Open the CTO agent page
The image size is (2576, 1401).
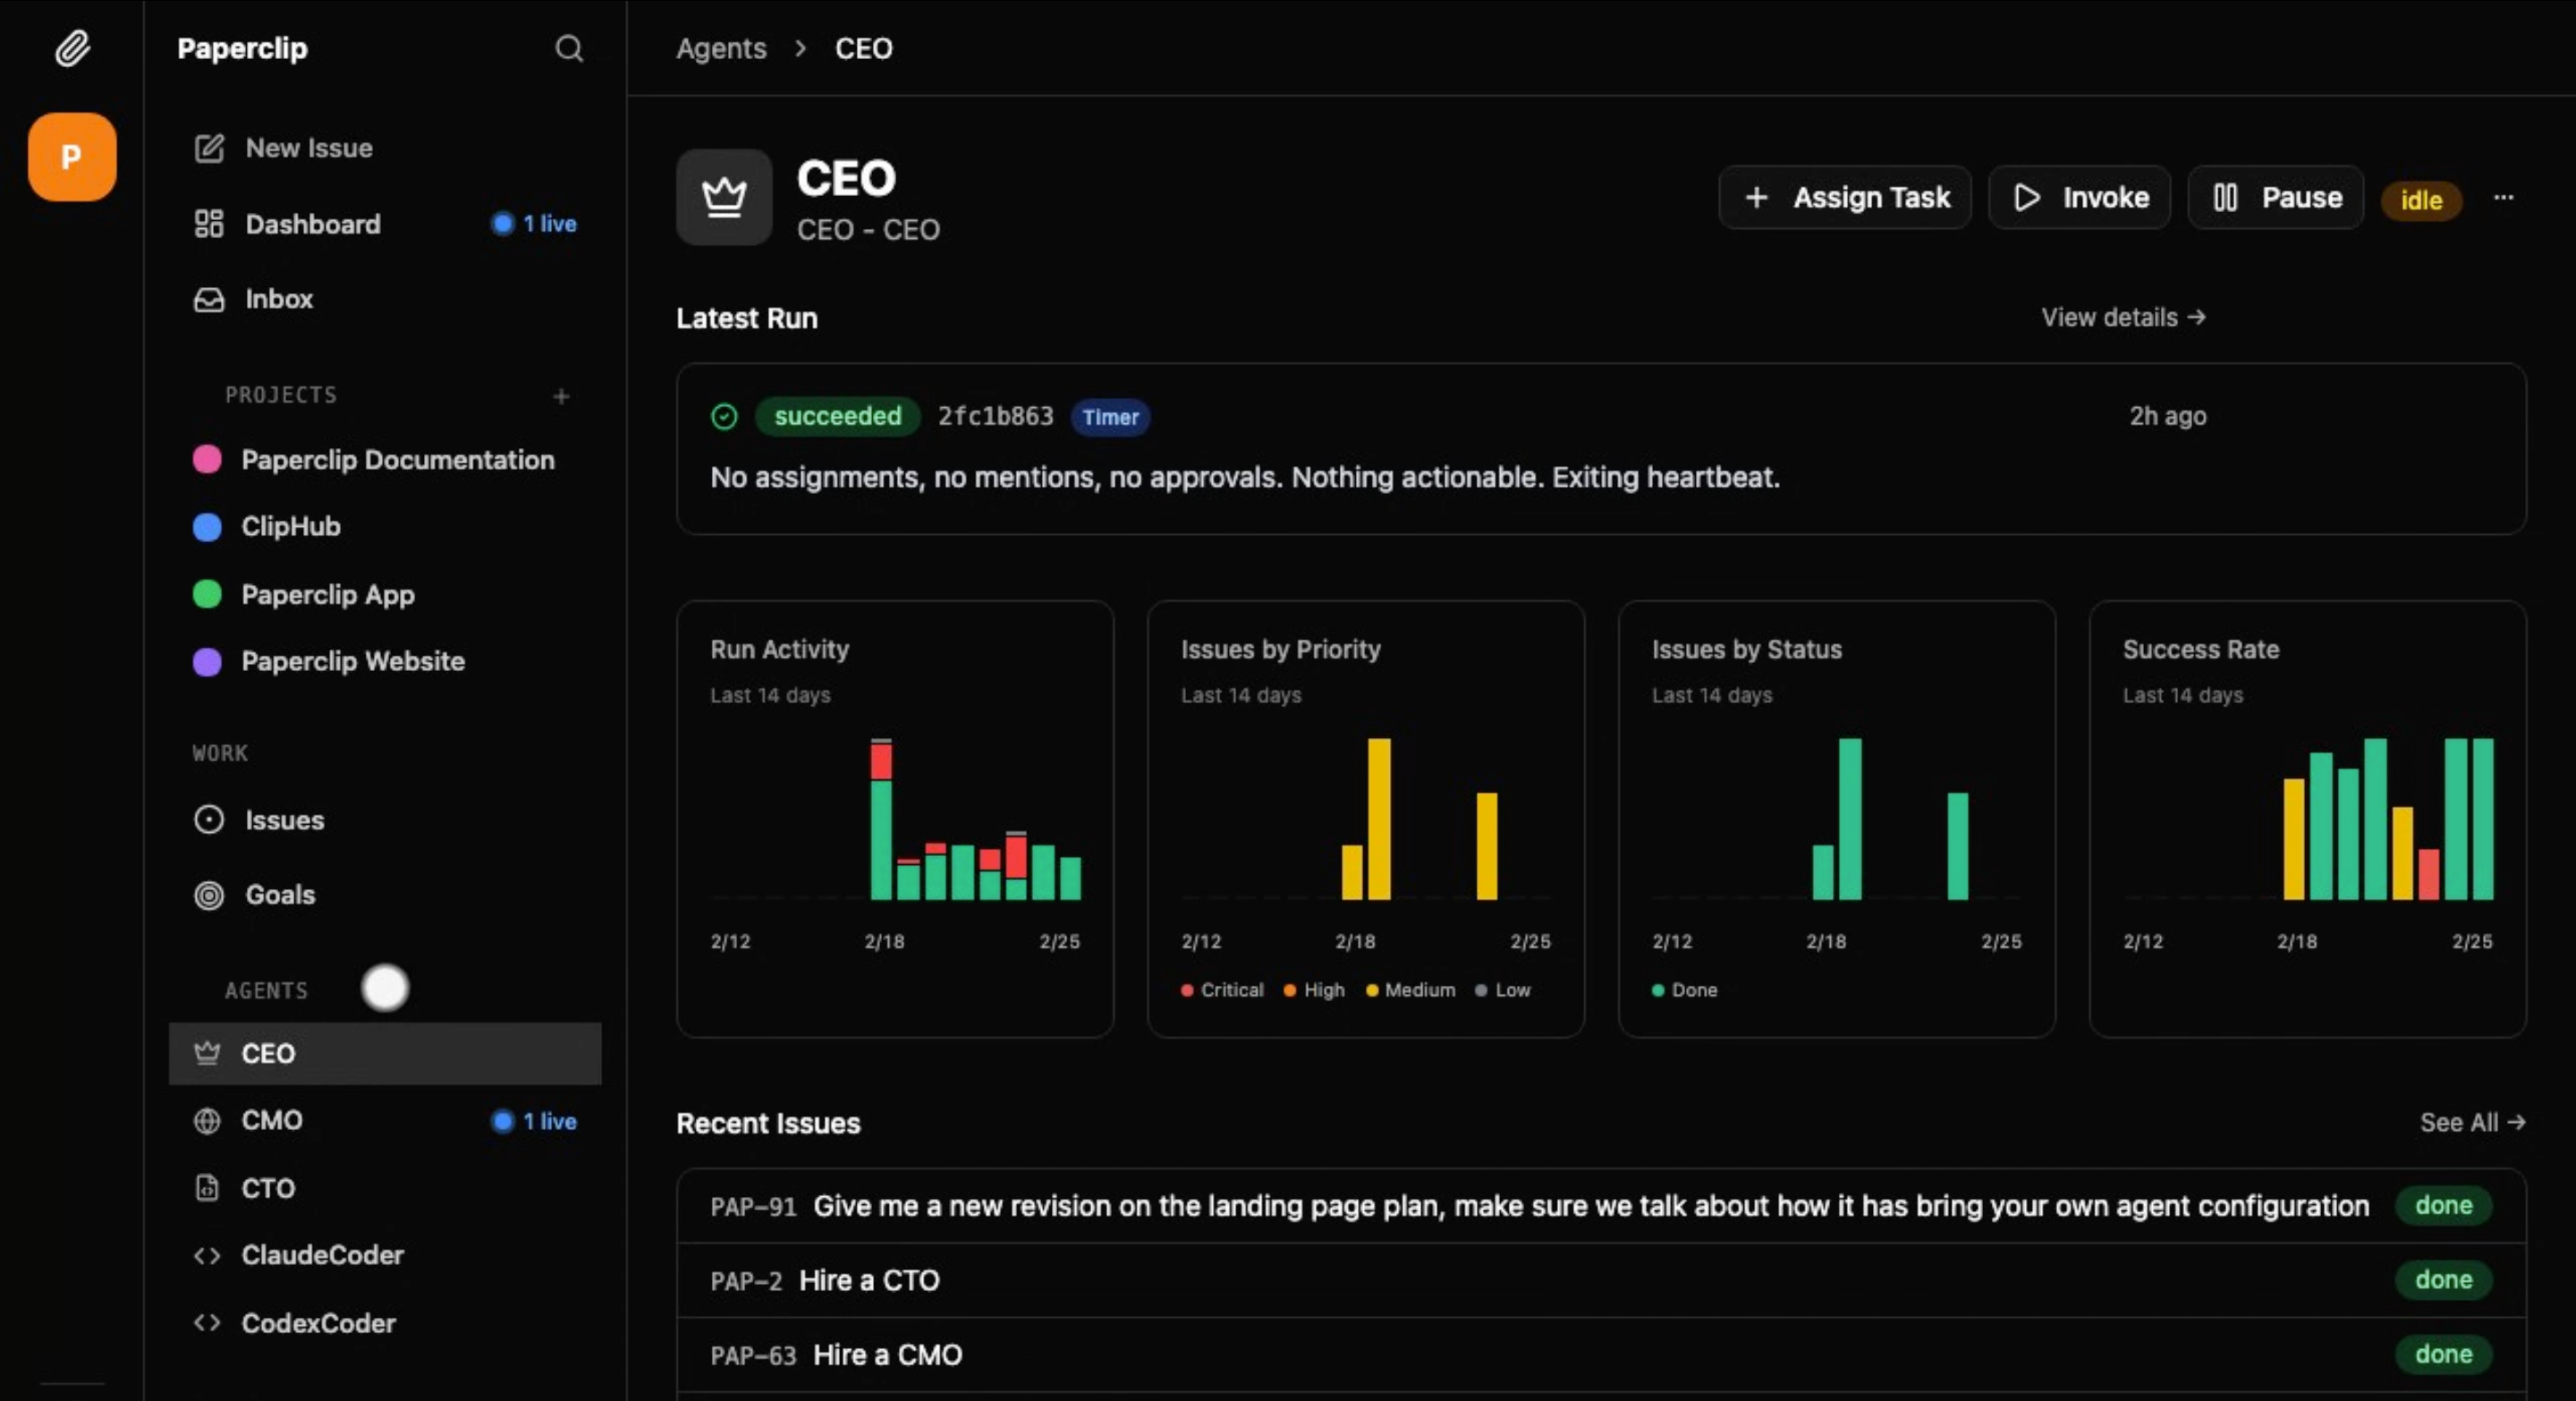267,1188
